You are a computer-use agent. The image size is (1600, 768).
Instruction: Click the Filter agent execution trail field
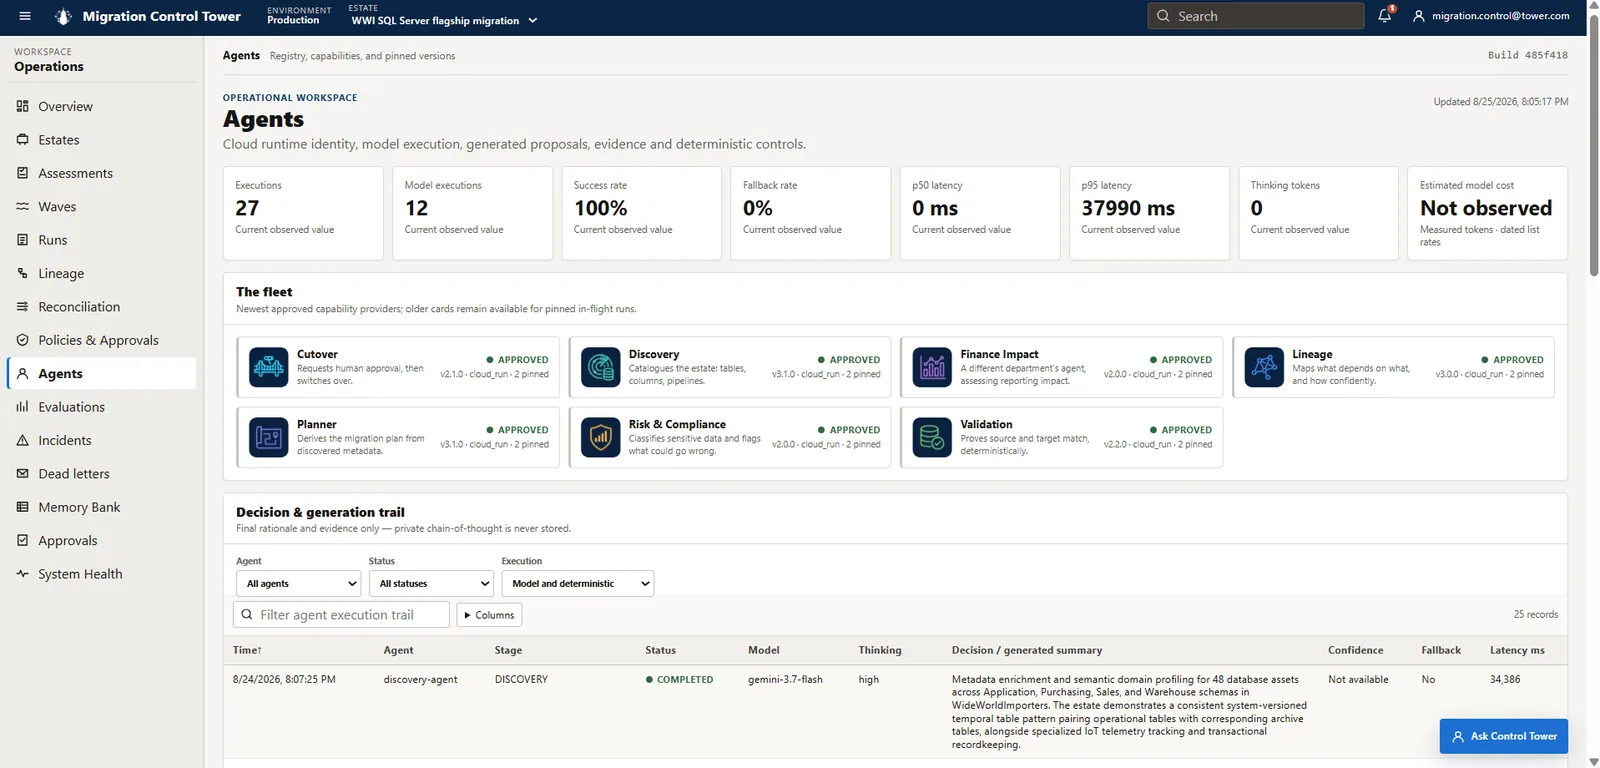[x=341, y=615]
